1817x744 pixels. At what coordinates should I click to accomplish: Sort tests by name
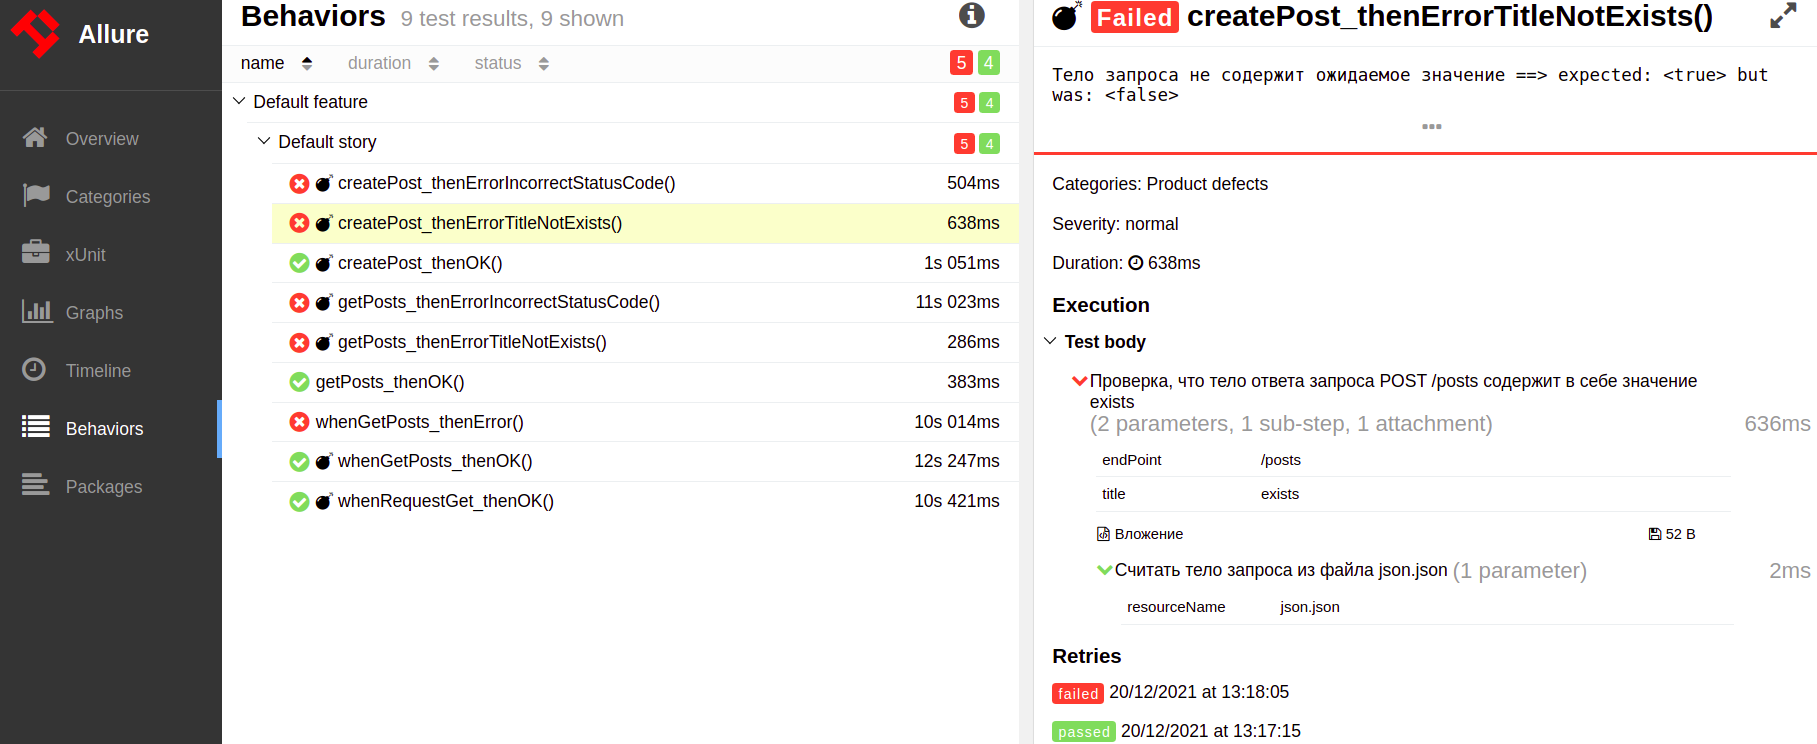[277, 63]
